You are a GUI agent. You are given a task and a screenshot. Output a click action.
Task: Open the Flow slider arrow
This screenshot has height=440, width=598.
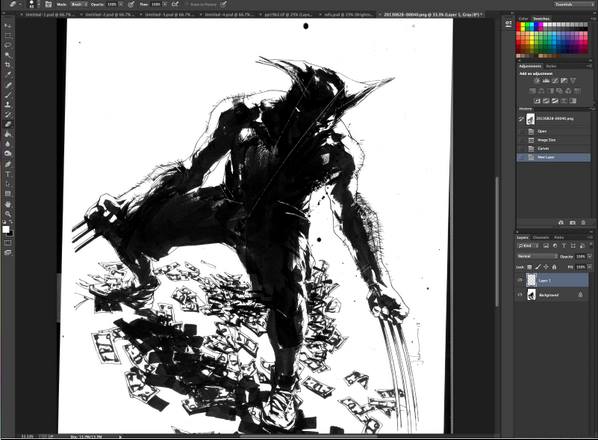click(166, 5)
